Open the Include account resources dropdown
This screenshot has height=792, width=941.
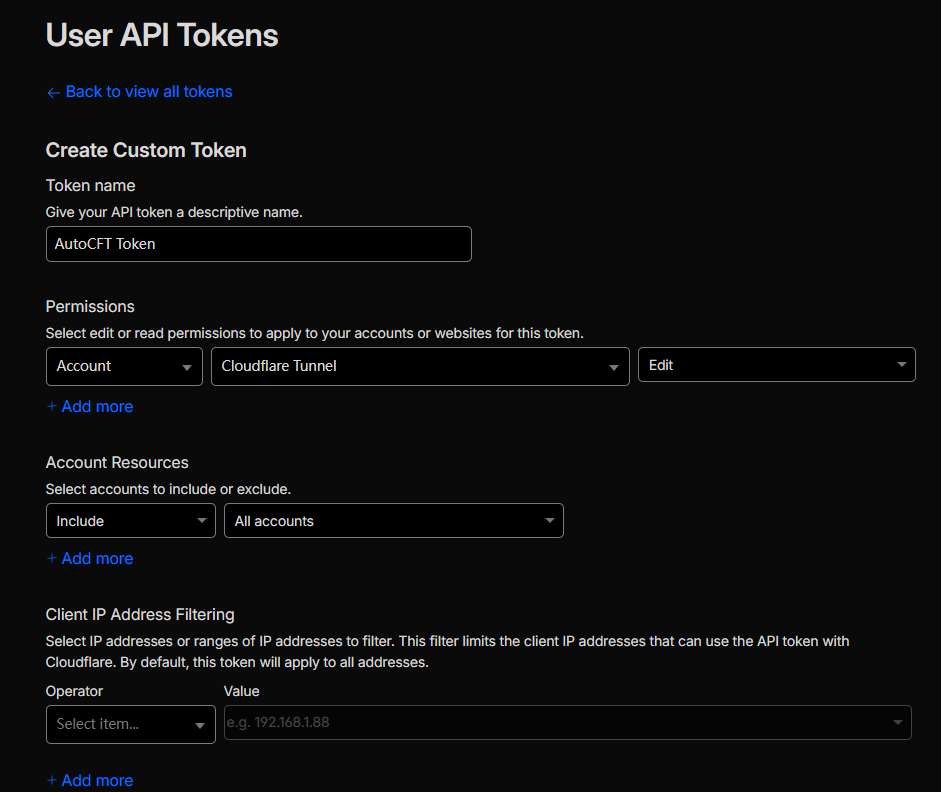[x=130, y=521]
